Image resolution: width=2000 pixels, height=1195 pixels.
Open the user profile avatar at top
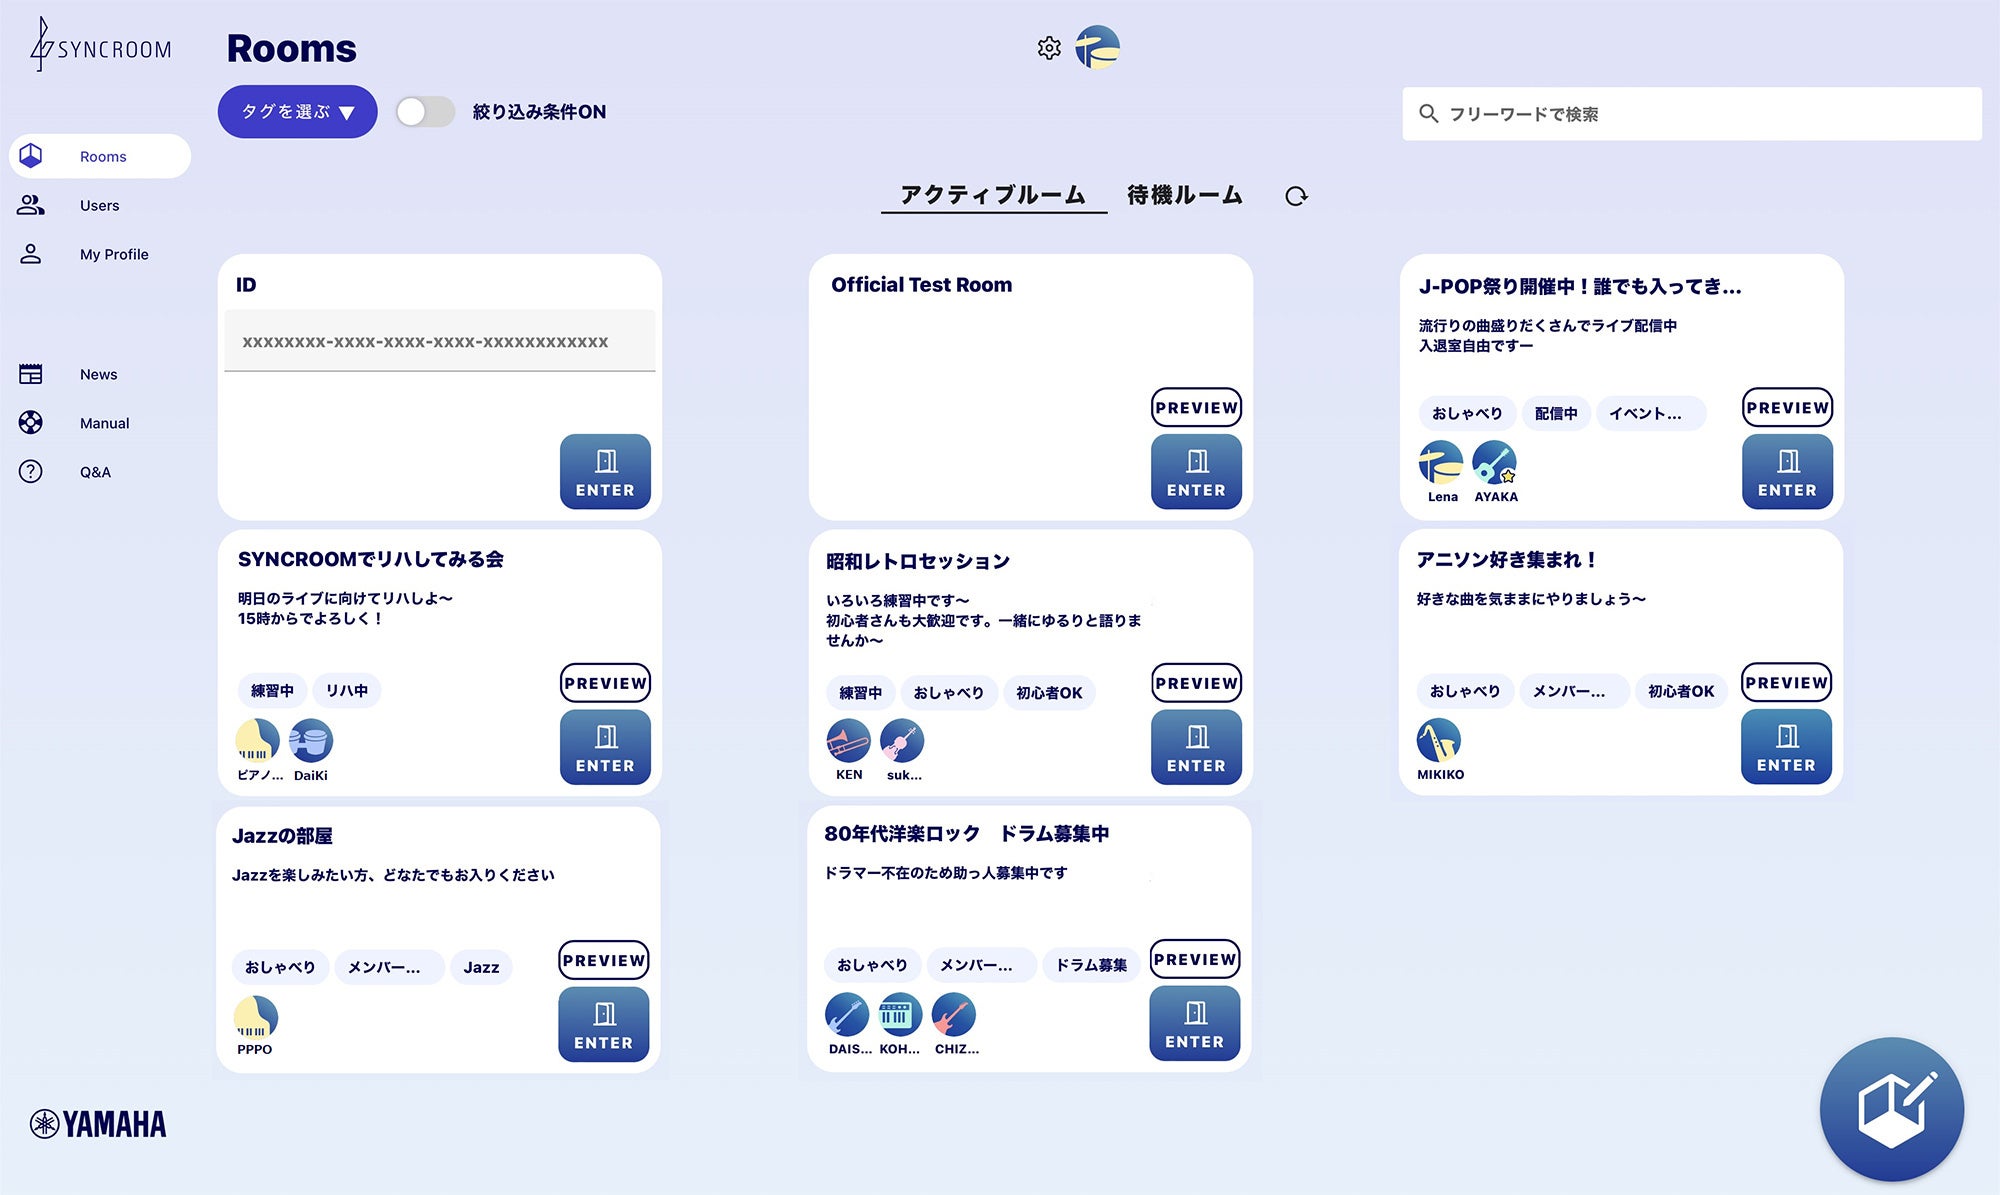pyautogui.click(x=1097, y=48)
